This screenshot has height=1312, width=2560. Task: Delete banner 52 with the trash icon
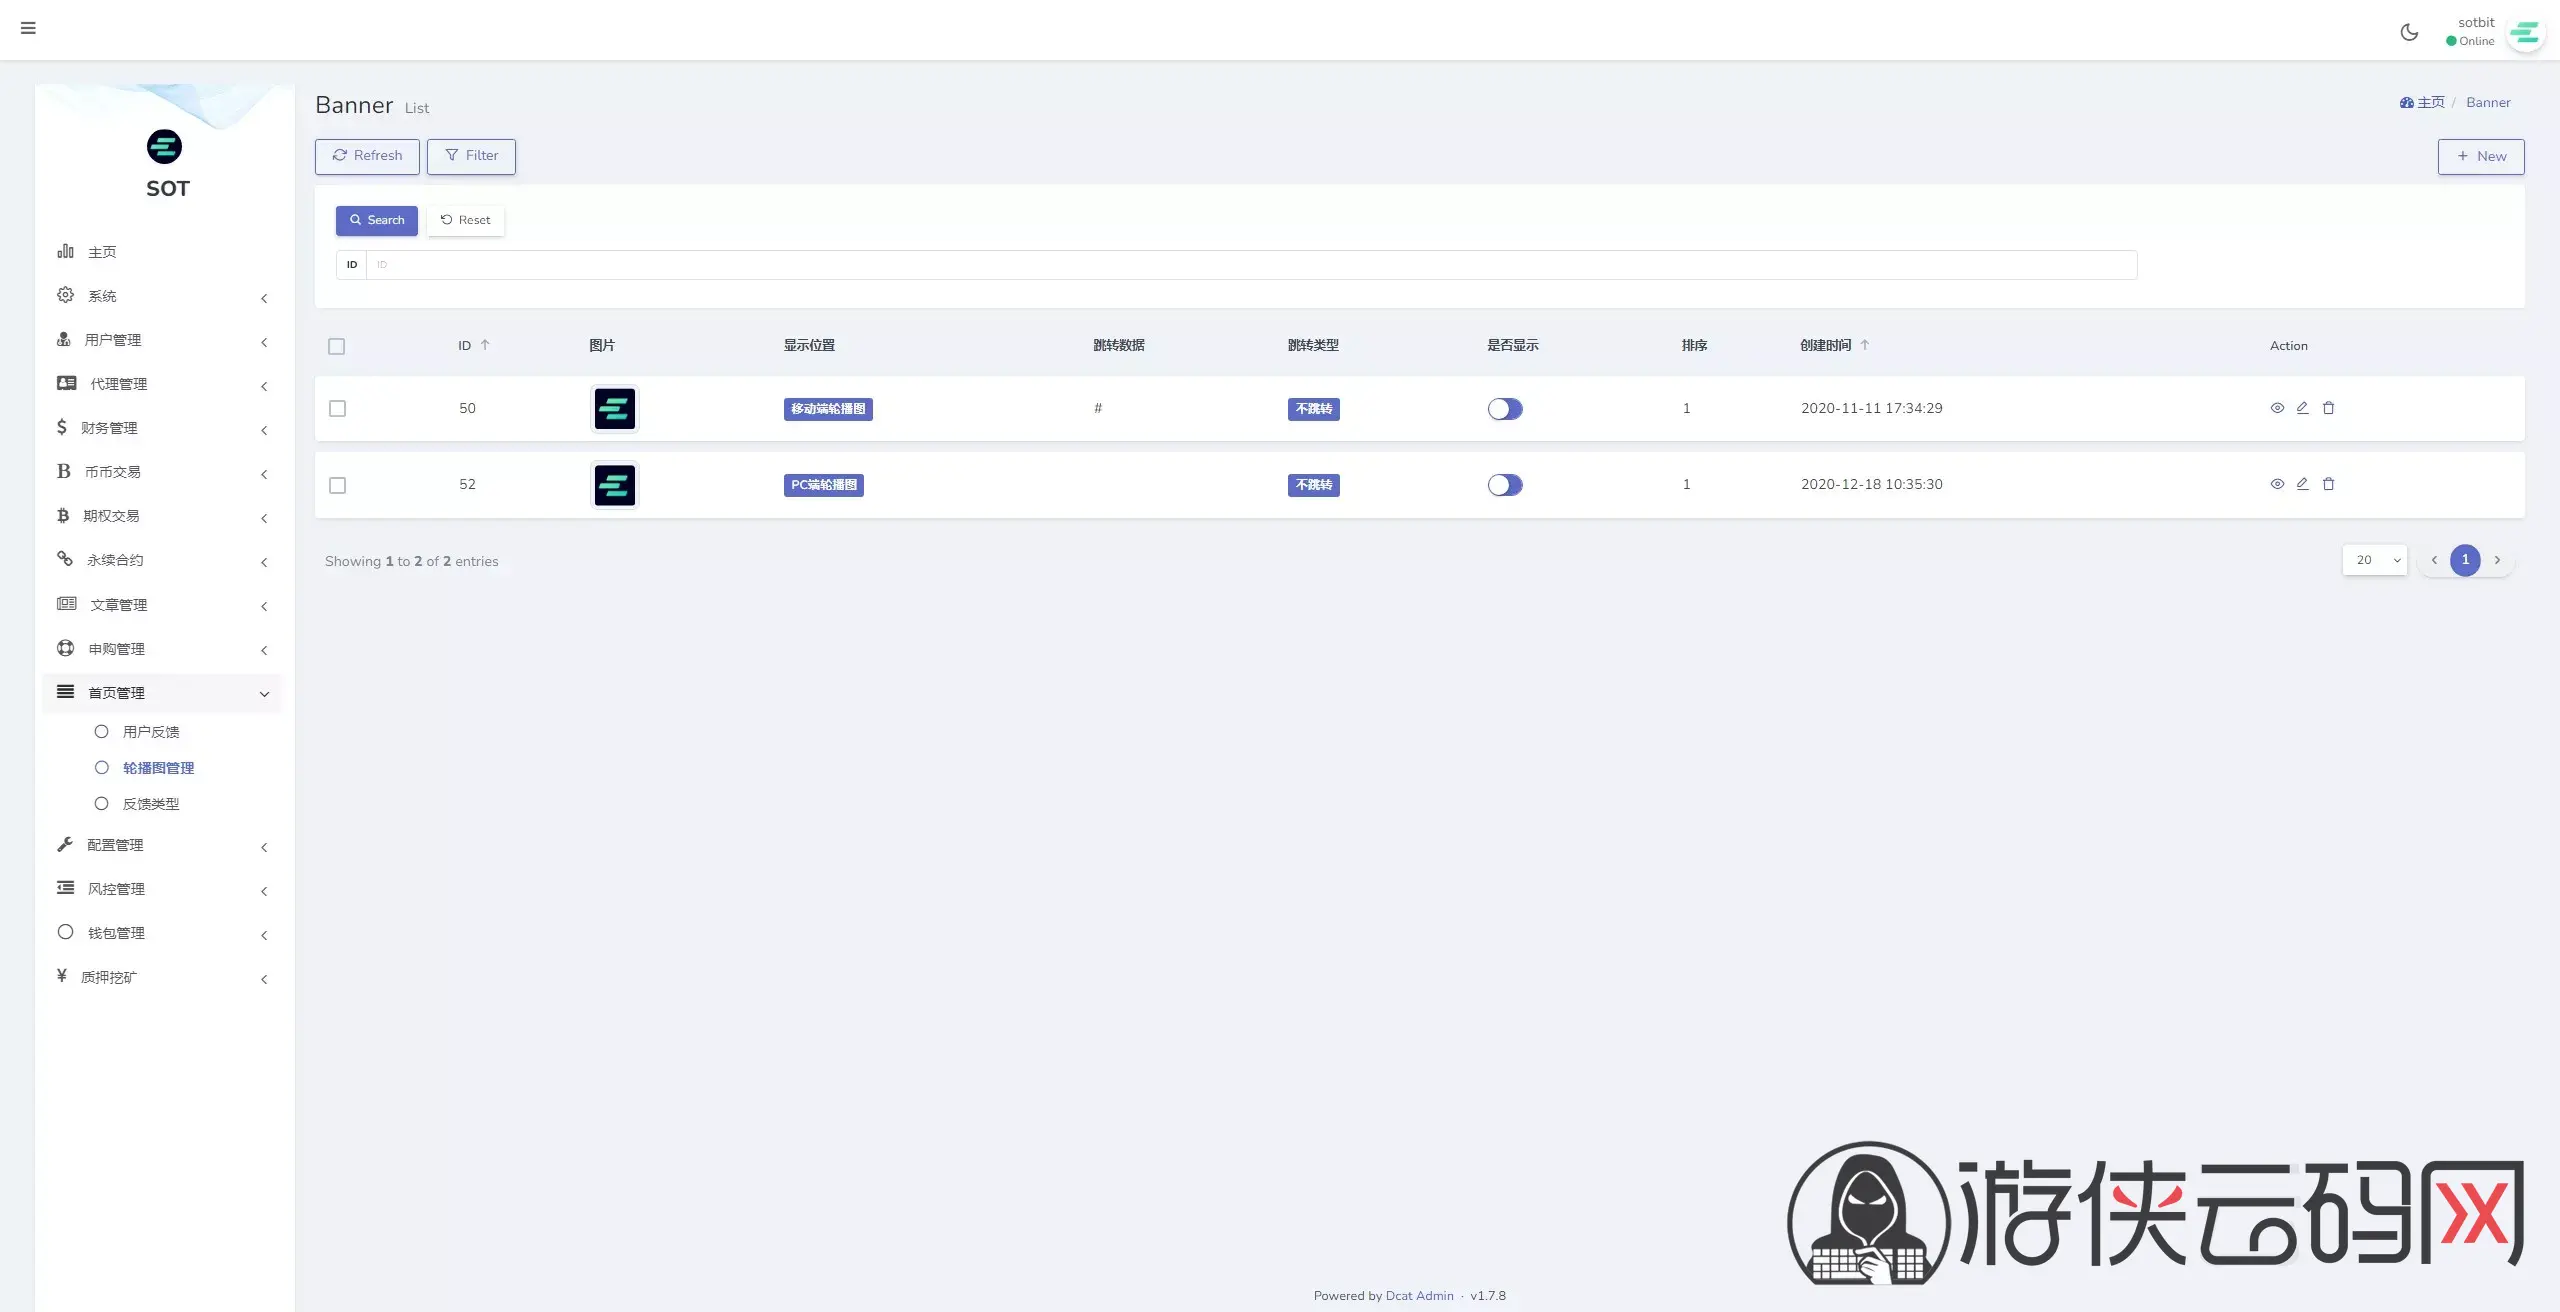click(x=2328, y=484)
